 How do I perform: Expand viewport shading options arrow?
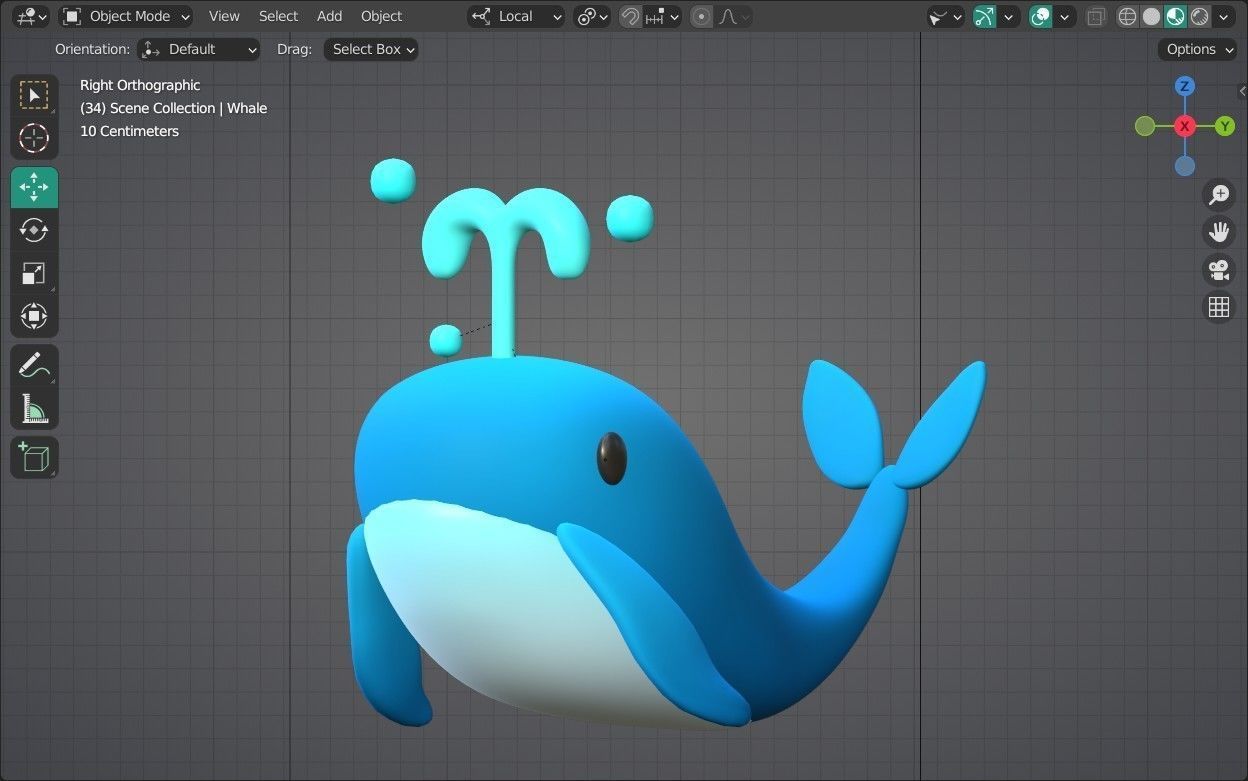1224,16
